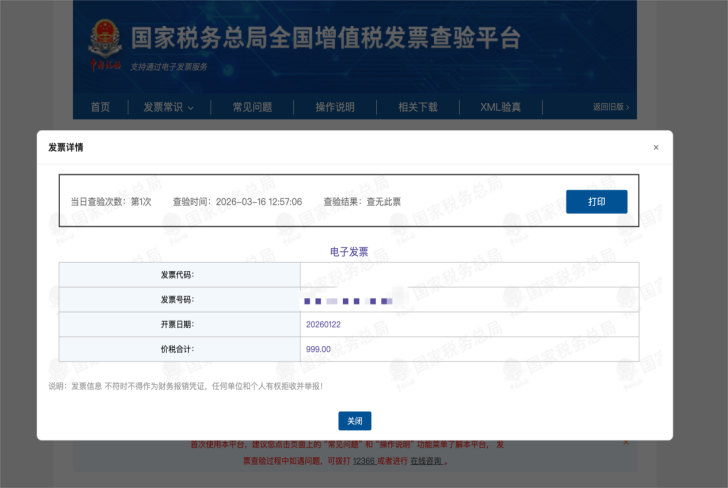Click the 价税合计 amount 999.00
This screenshot has width=728, height=488.
pos(318,349)
